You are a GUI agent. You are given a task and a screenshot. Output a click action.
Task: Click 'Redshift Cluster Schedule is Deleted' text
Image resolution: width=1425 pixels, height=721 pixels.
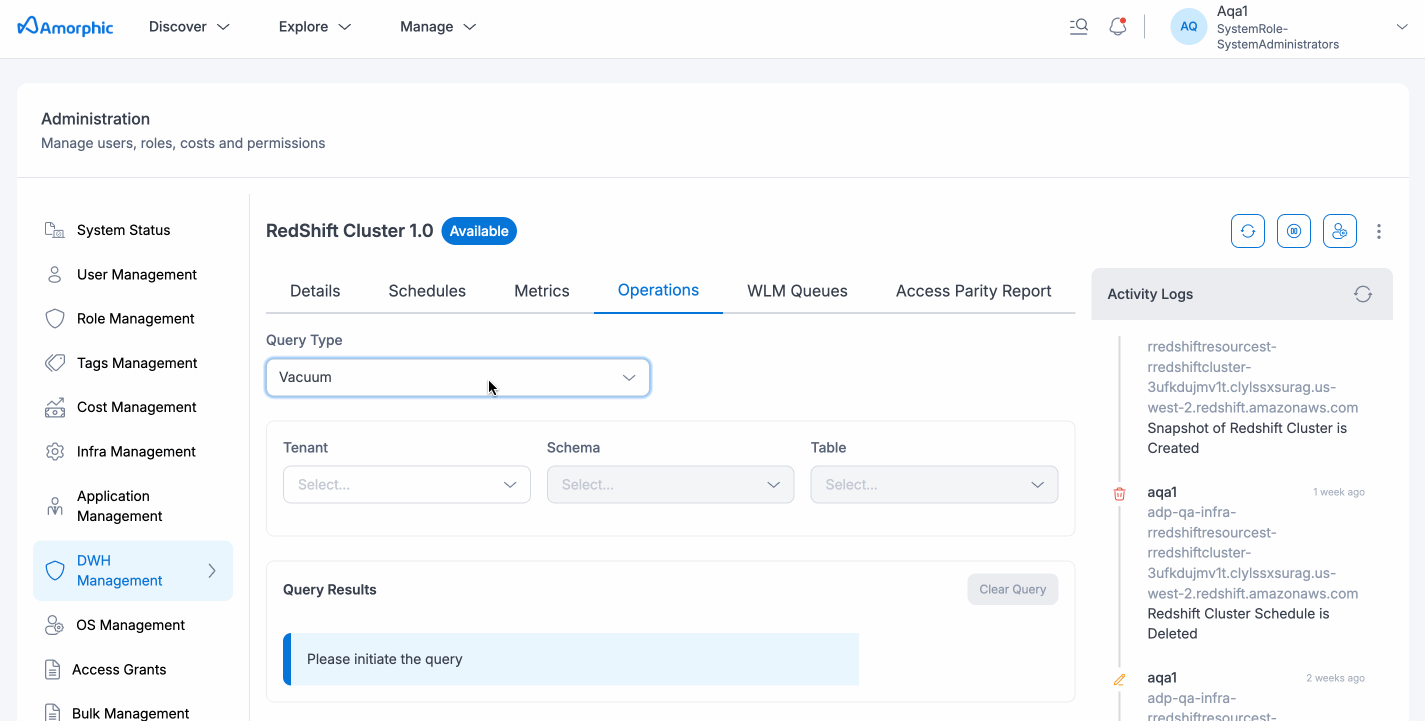tap(1238, 624)
